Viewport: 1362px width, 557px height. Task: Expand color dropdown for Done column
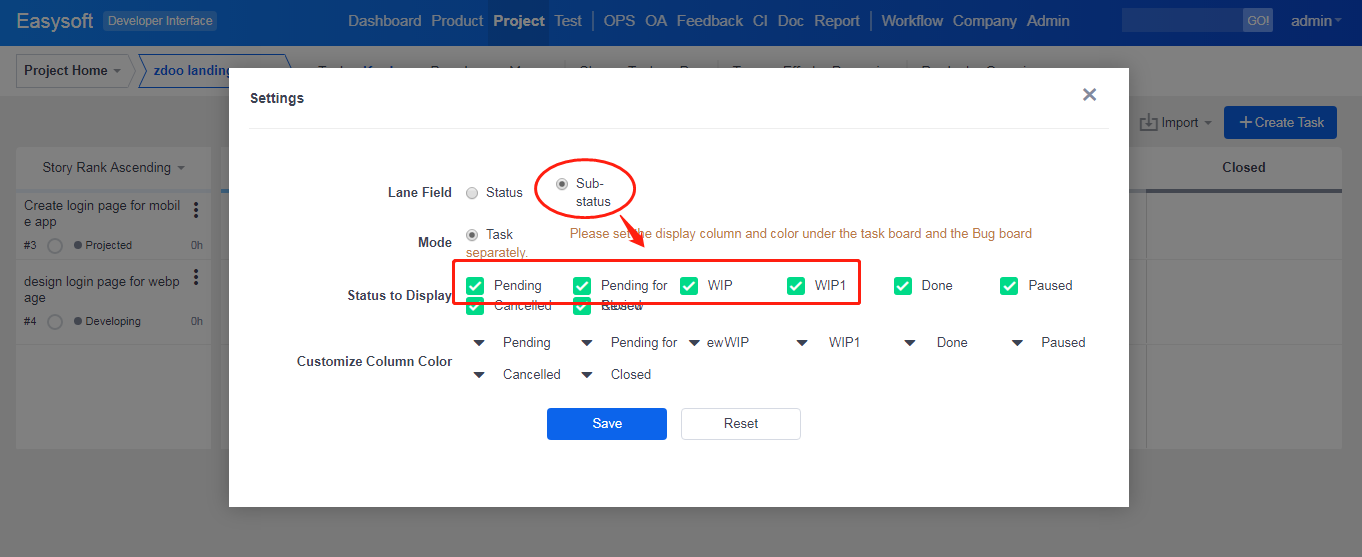910,343
